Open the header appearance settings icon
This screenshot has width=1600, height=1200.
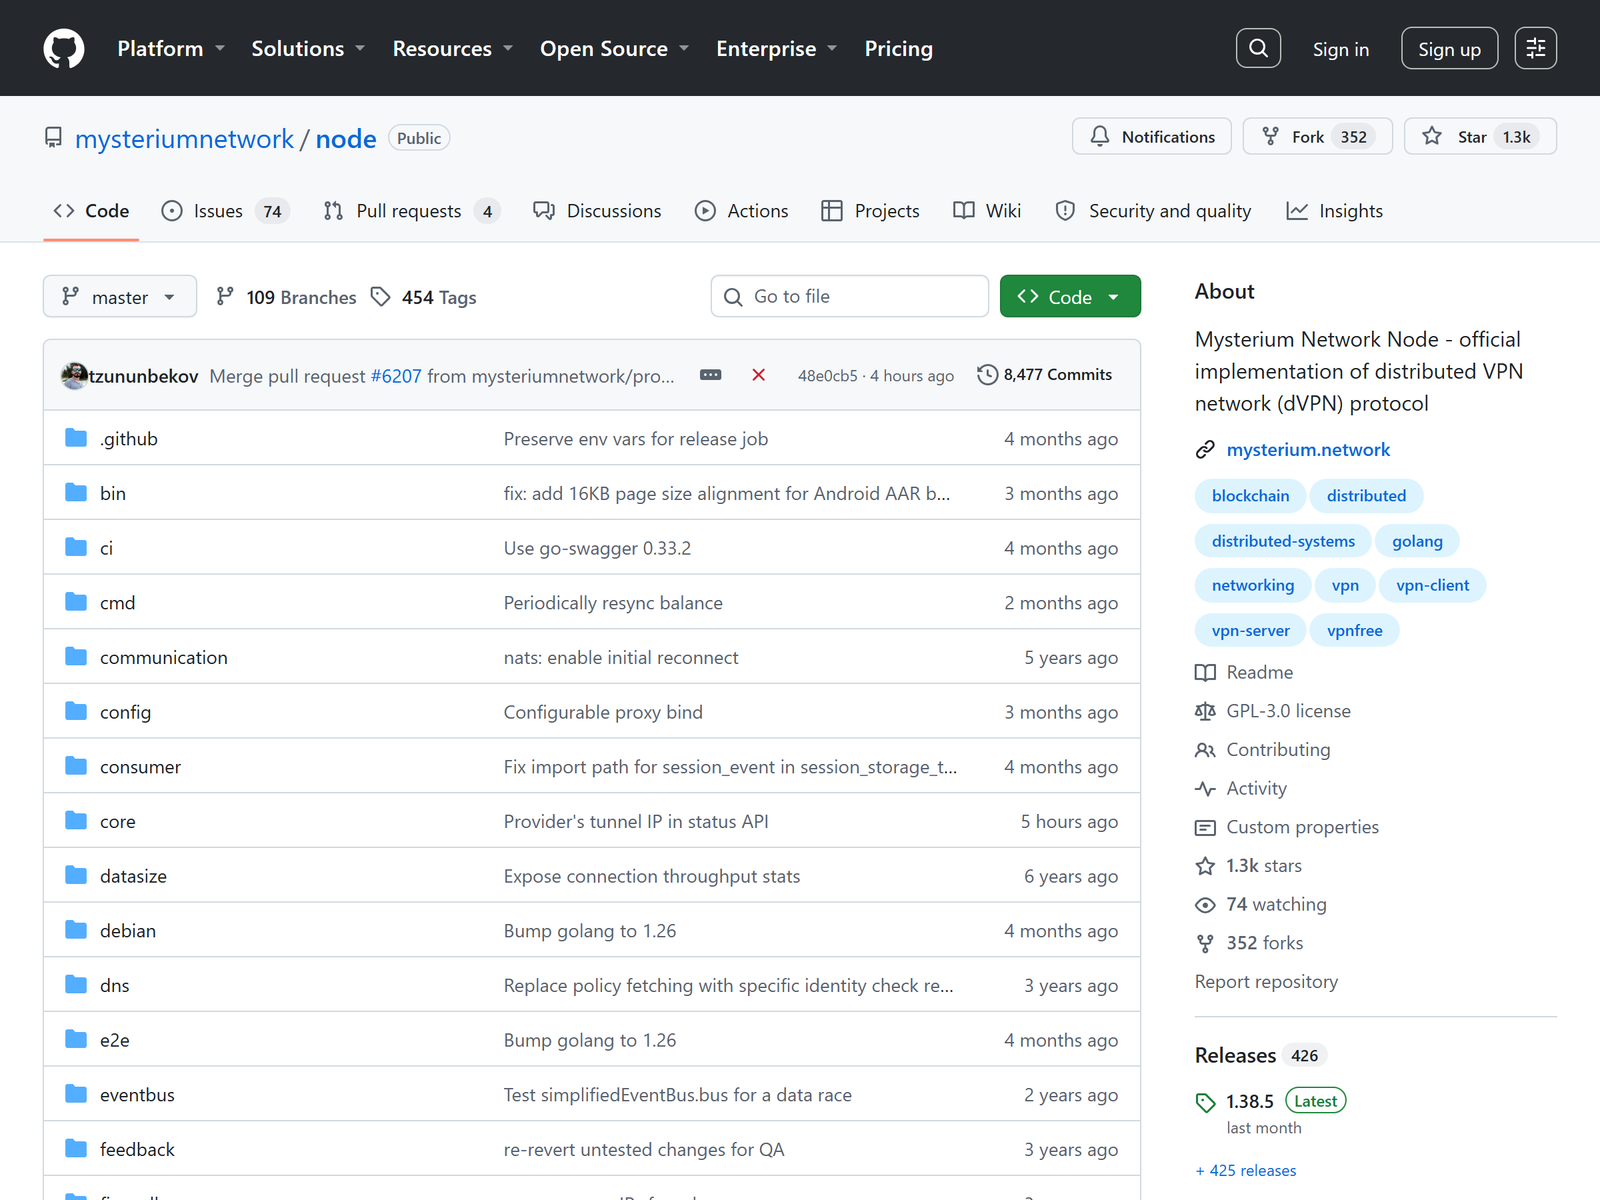click(x=1536, y=48)
